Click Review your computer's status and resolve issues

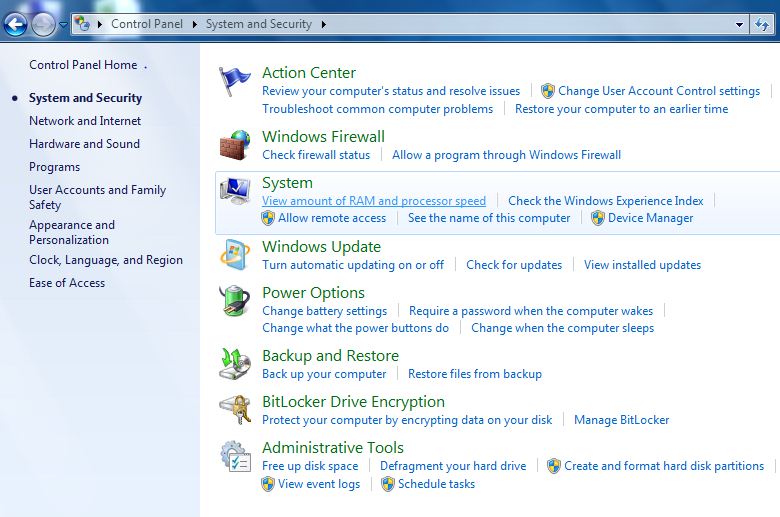click(391, 91)
